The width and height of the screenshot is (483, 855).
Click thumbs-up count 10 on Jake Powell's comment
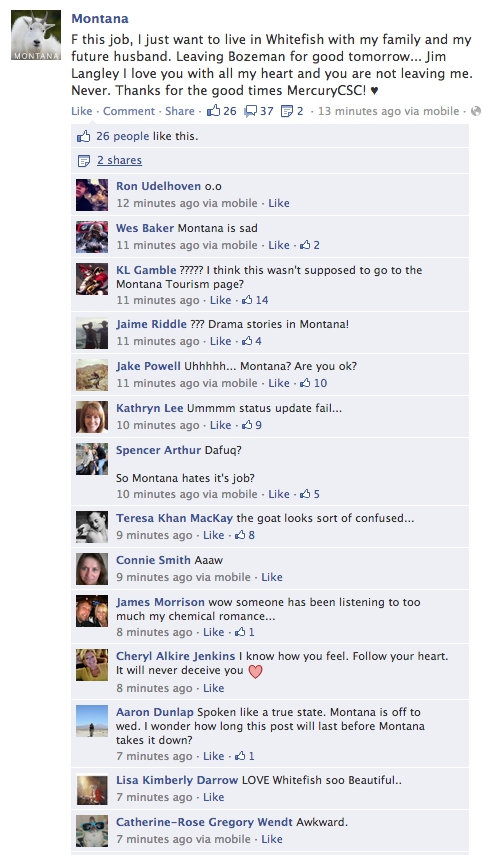313,383
